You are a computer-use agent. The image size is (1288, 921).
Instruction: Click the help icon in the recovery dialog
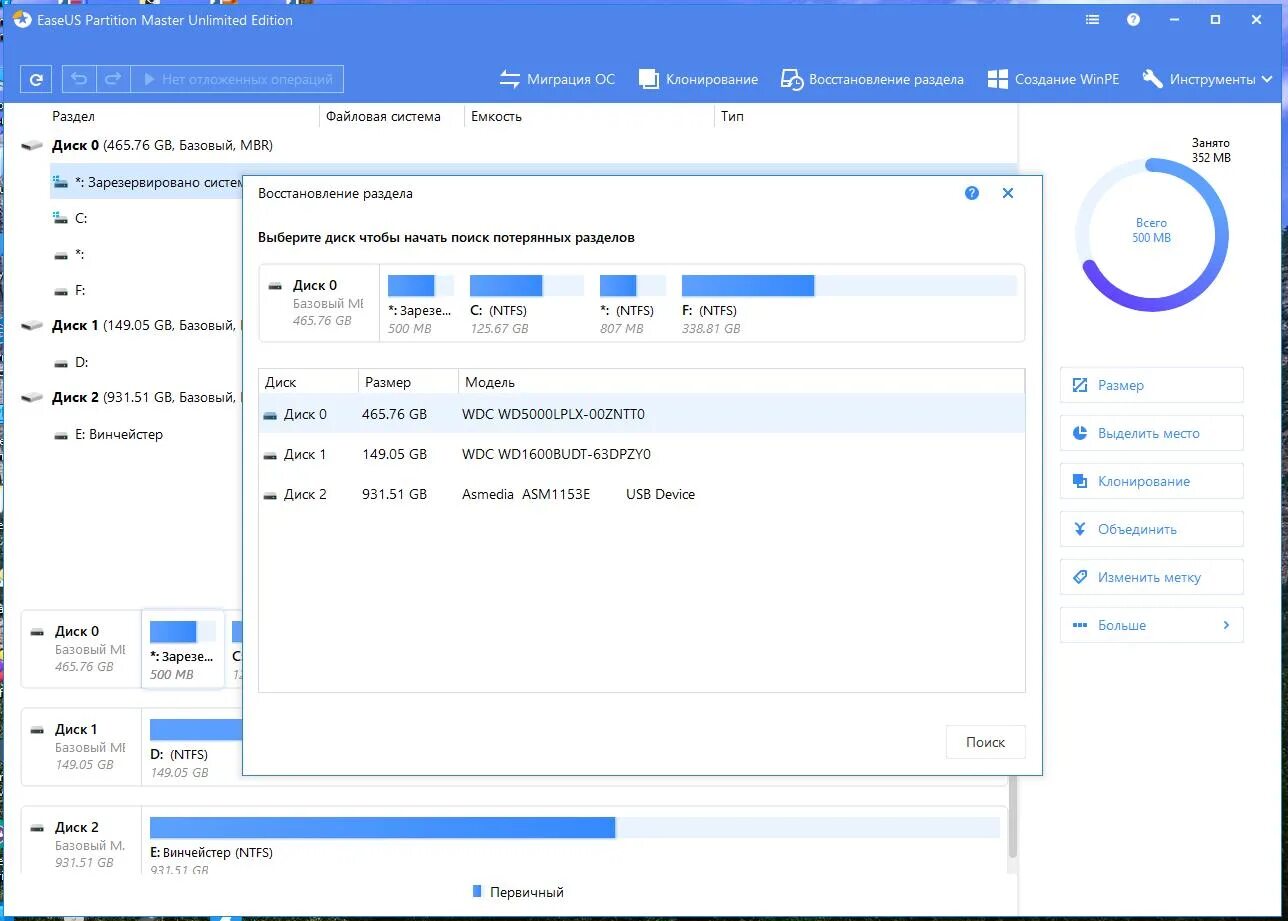click(972, 193)
